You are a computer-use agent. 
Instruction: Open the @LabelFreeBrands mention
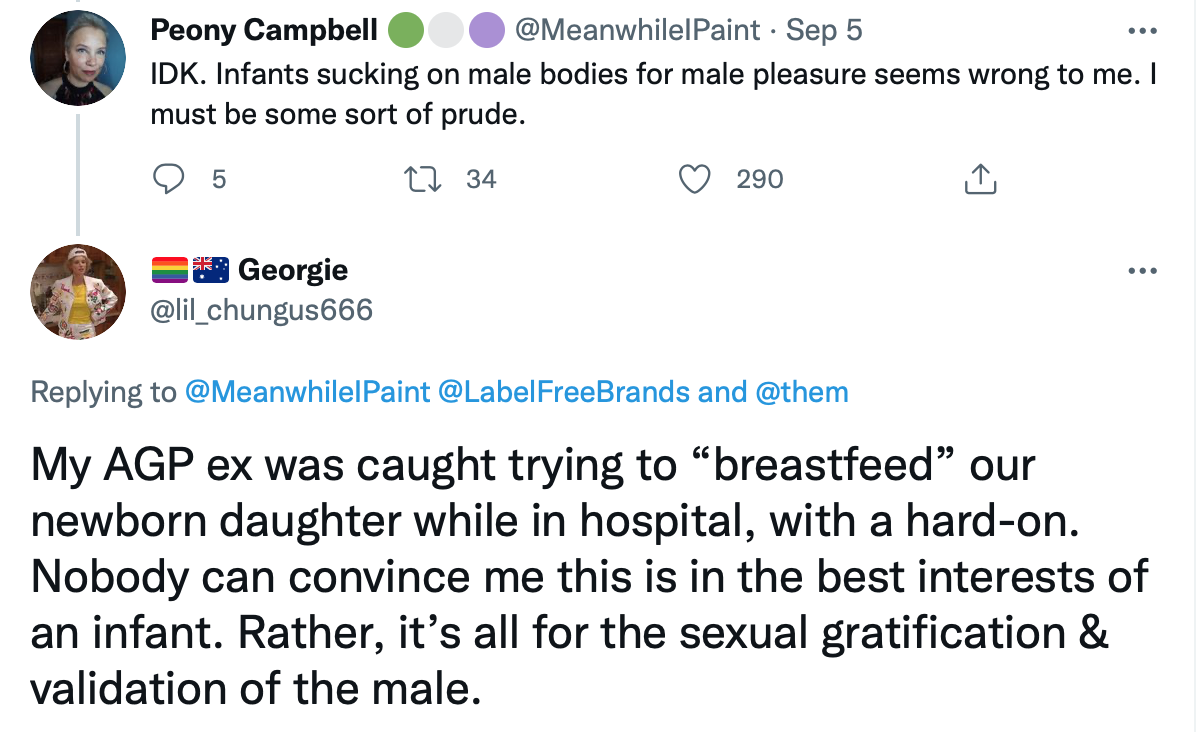[x=563, y=392]
